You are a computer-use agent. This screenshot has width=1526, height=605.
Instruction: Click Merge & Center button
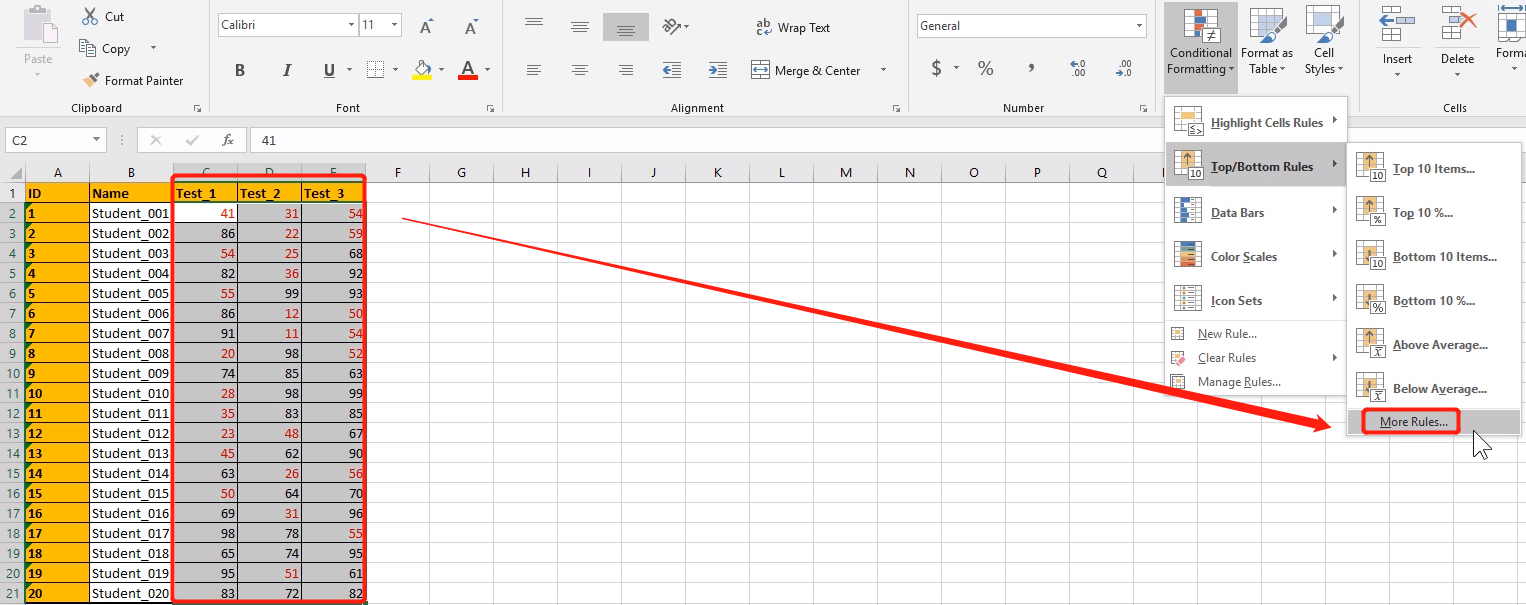(x=806, y=70)
